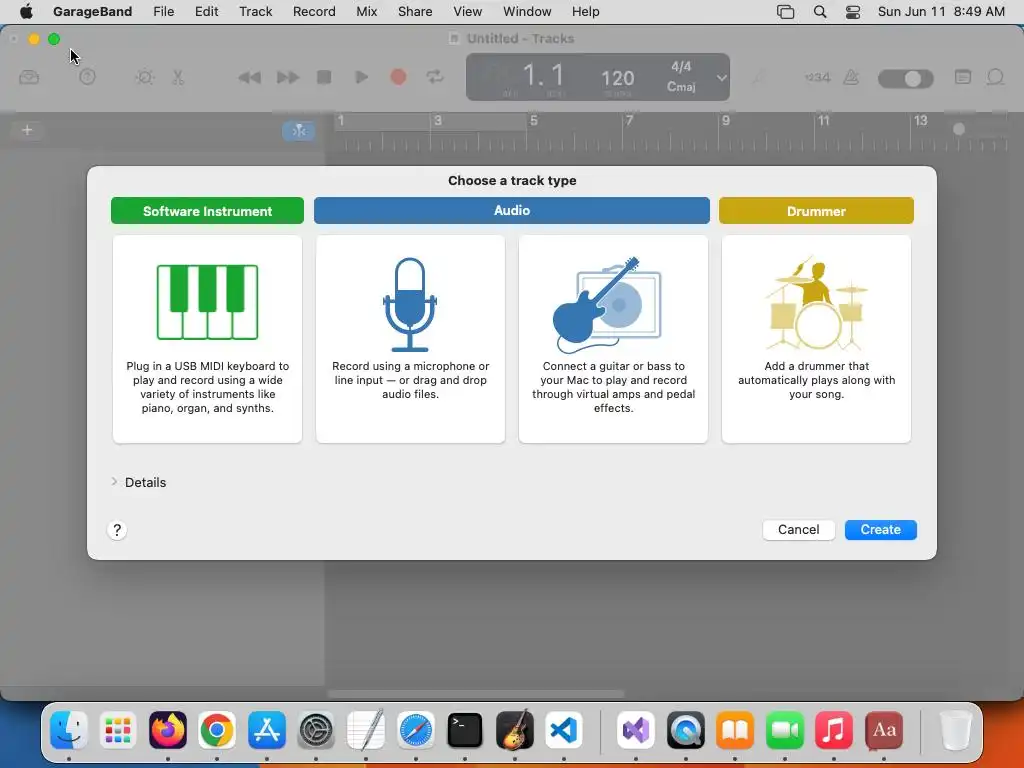1024x768 pixels.
Task: Open the Music app from the Dock
Action: click(x=834, y=730)
